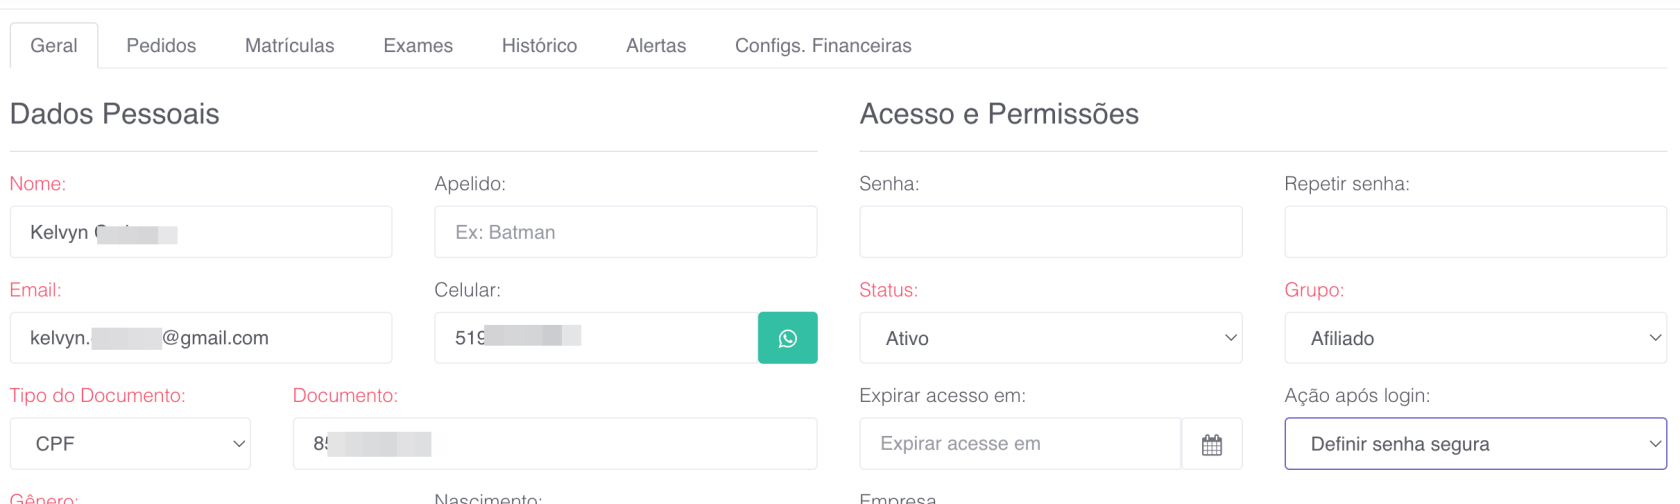Expand the Grupo dropdown showing Afiliado
This screenshot has height=504, width=1680.
pyautogui.click(x=1475, y=338)
